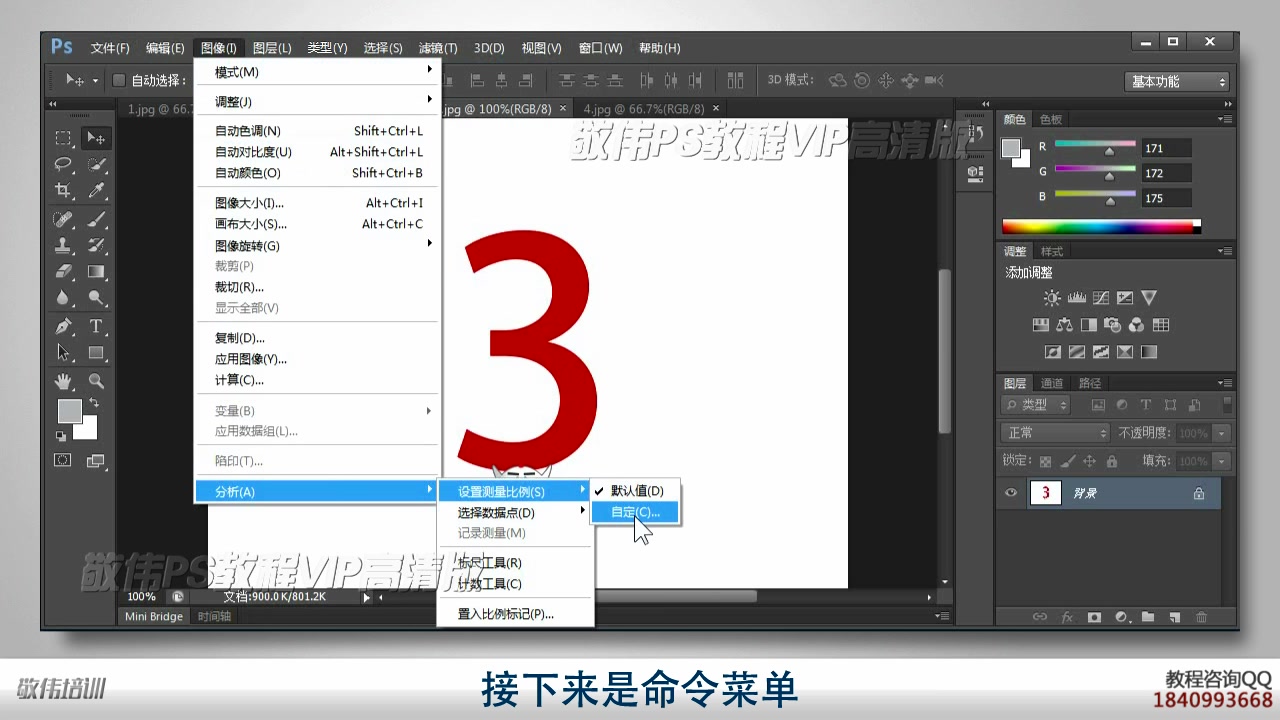Open layer filter type dropdown 类型
Image resolution: width=1280 pixels, height=720 pixels.
pos(1036,405)
